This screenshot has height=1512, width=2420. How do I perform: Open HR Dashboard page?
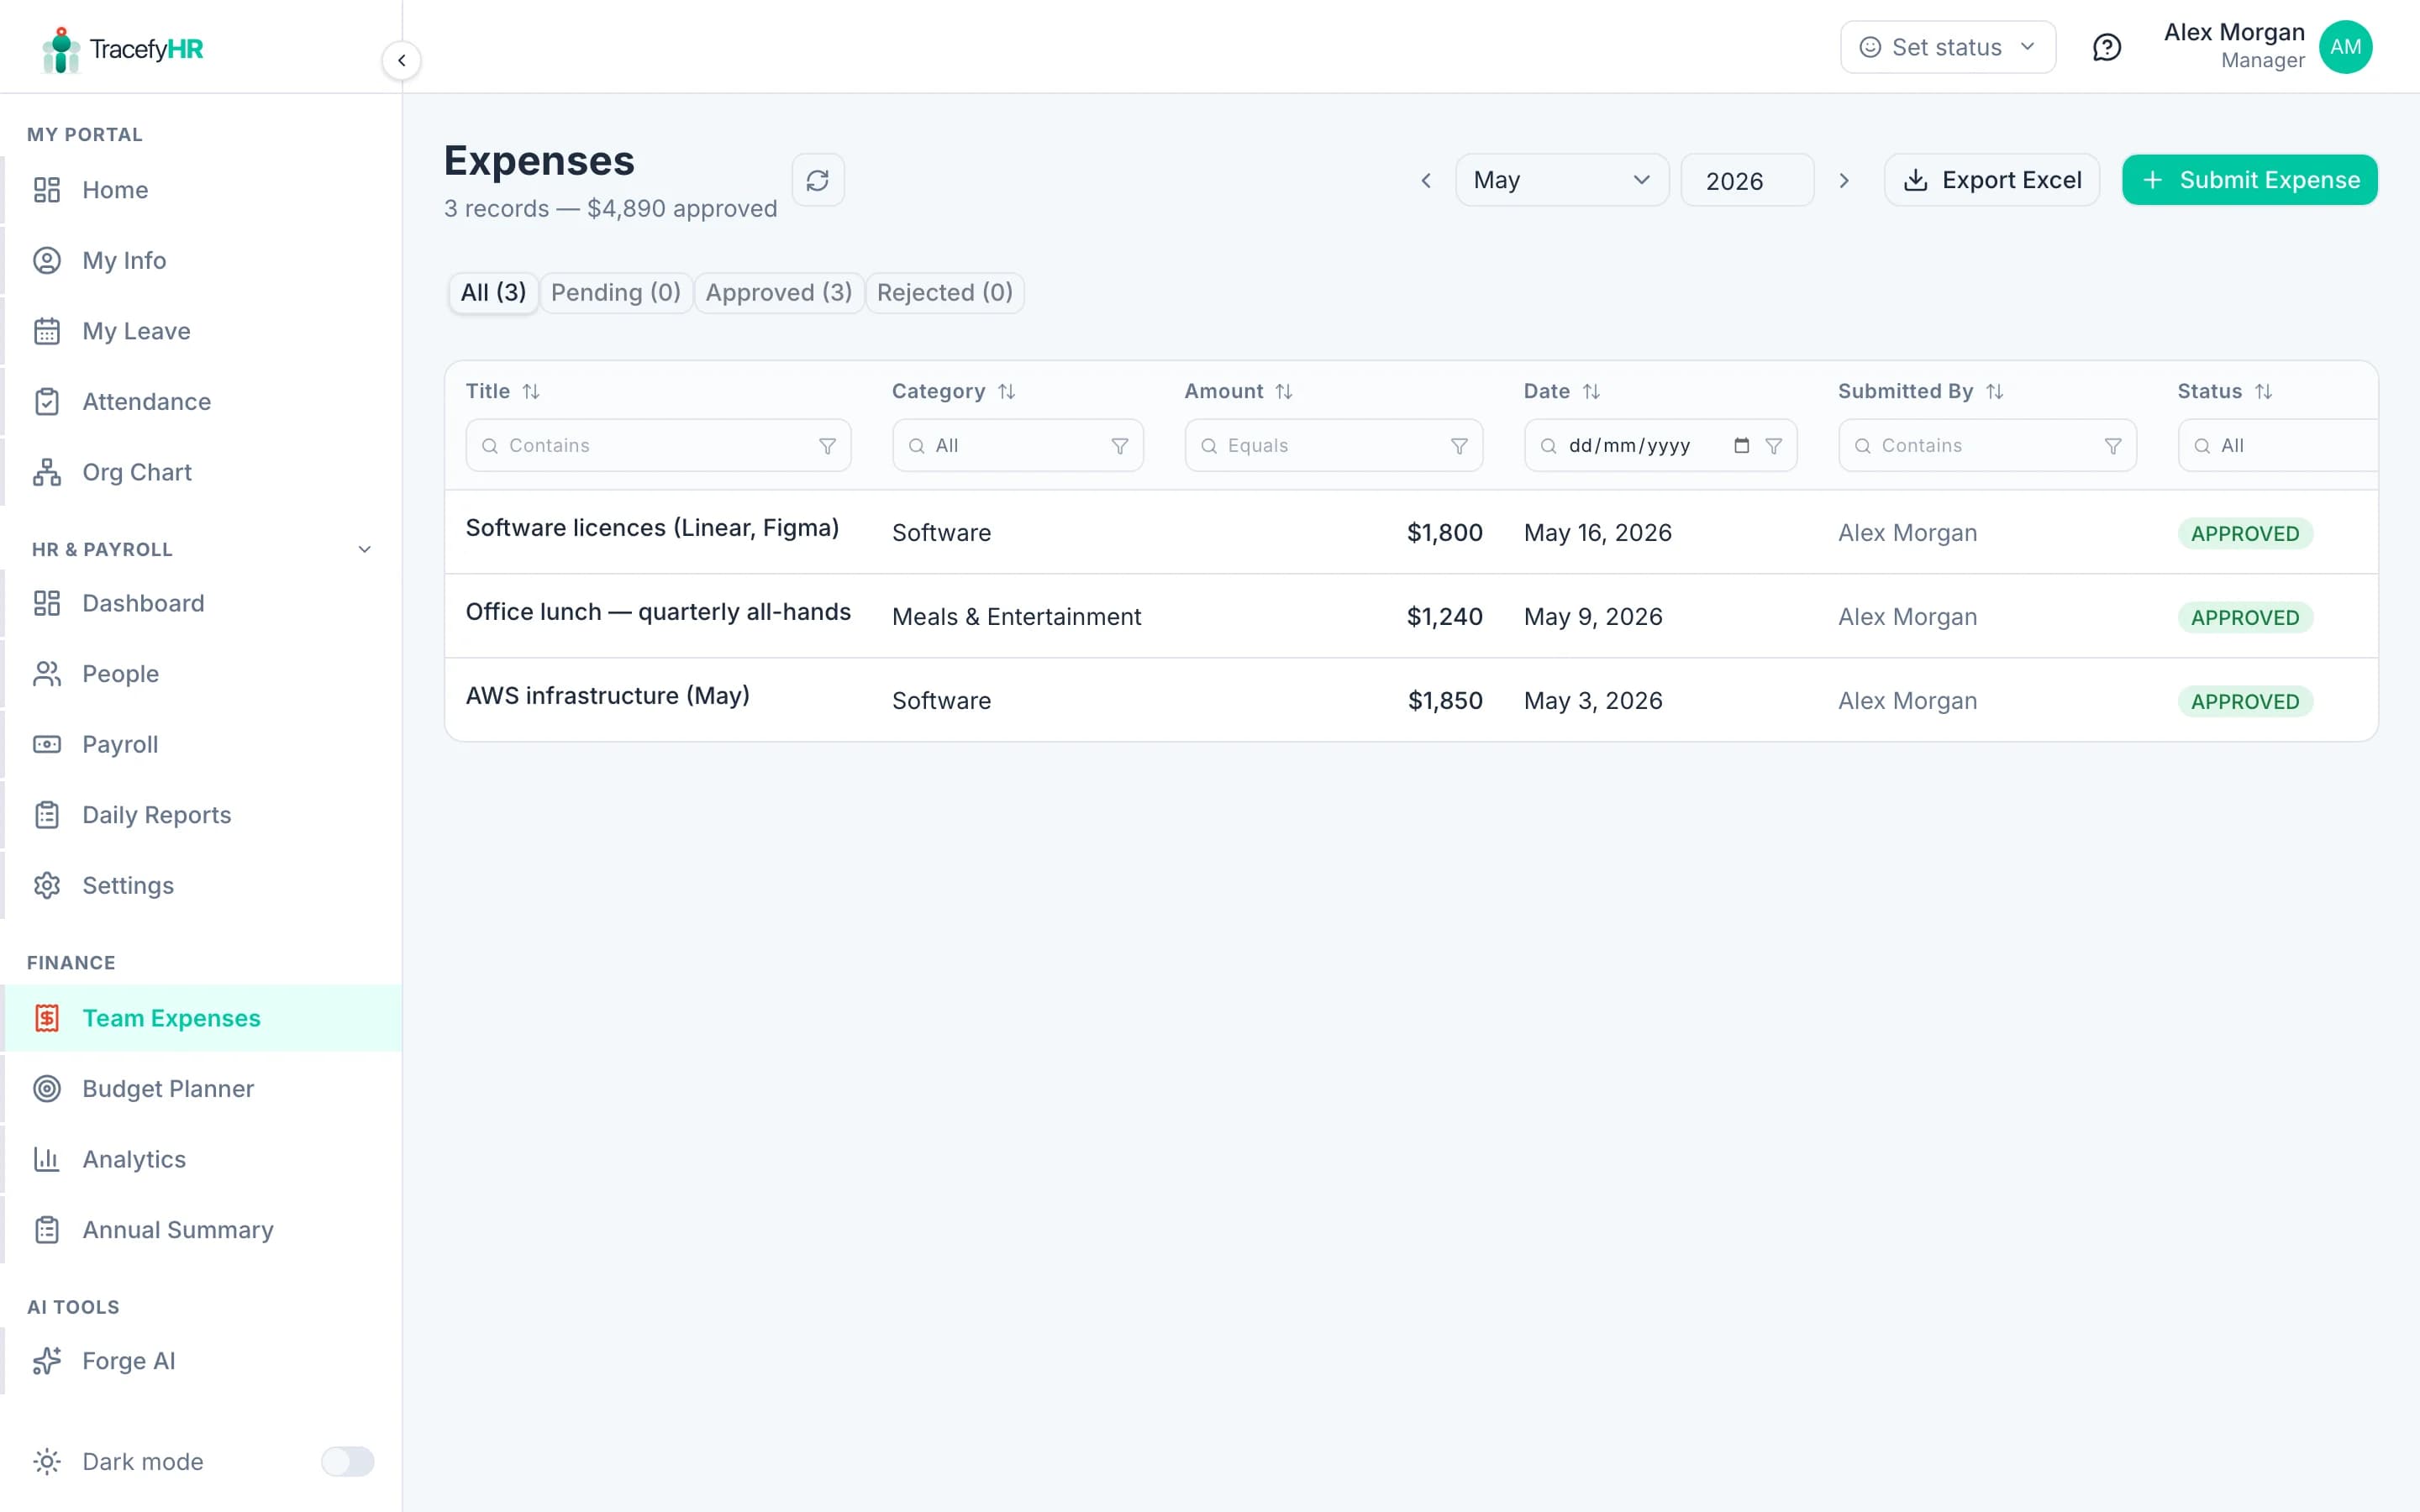(202, 603)
